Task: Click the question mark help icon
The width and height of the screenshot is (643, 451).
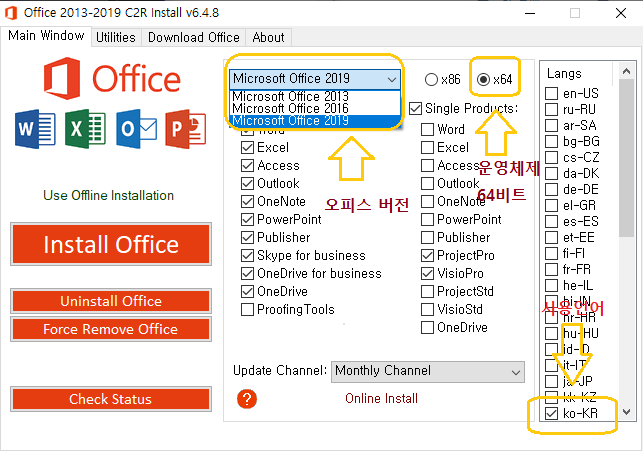Action: [x=247, y=399]
